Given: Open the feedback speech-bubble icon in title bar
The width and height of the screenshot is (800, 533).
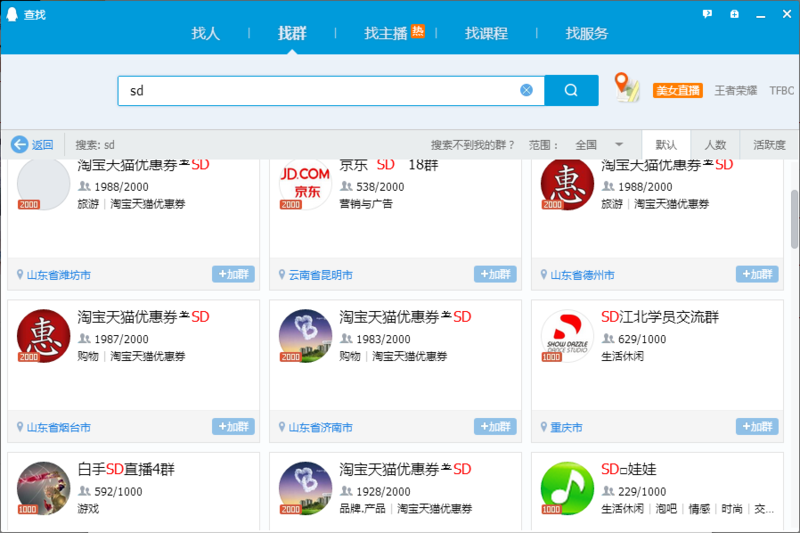Looking at the screenshot, I should point(707,14).
